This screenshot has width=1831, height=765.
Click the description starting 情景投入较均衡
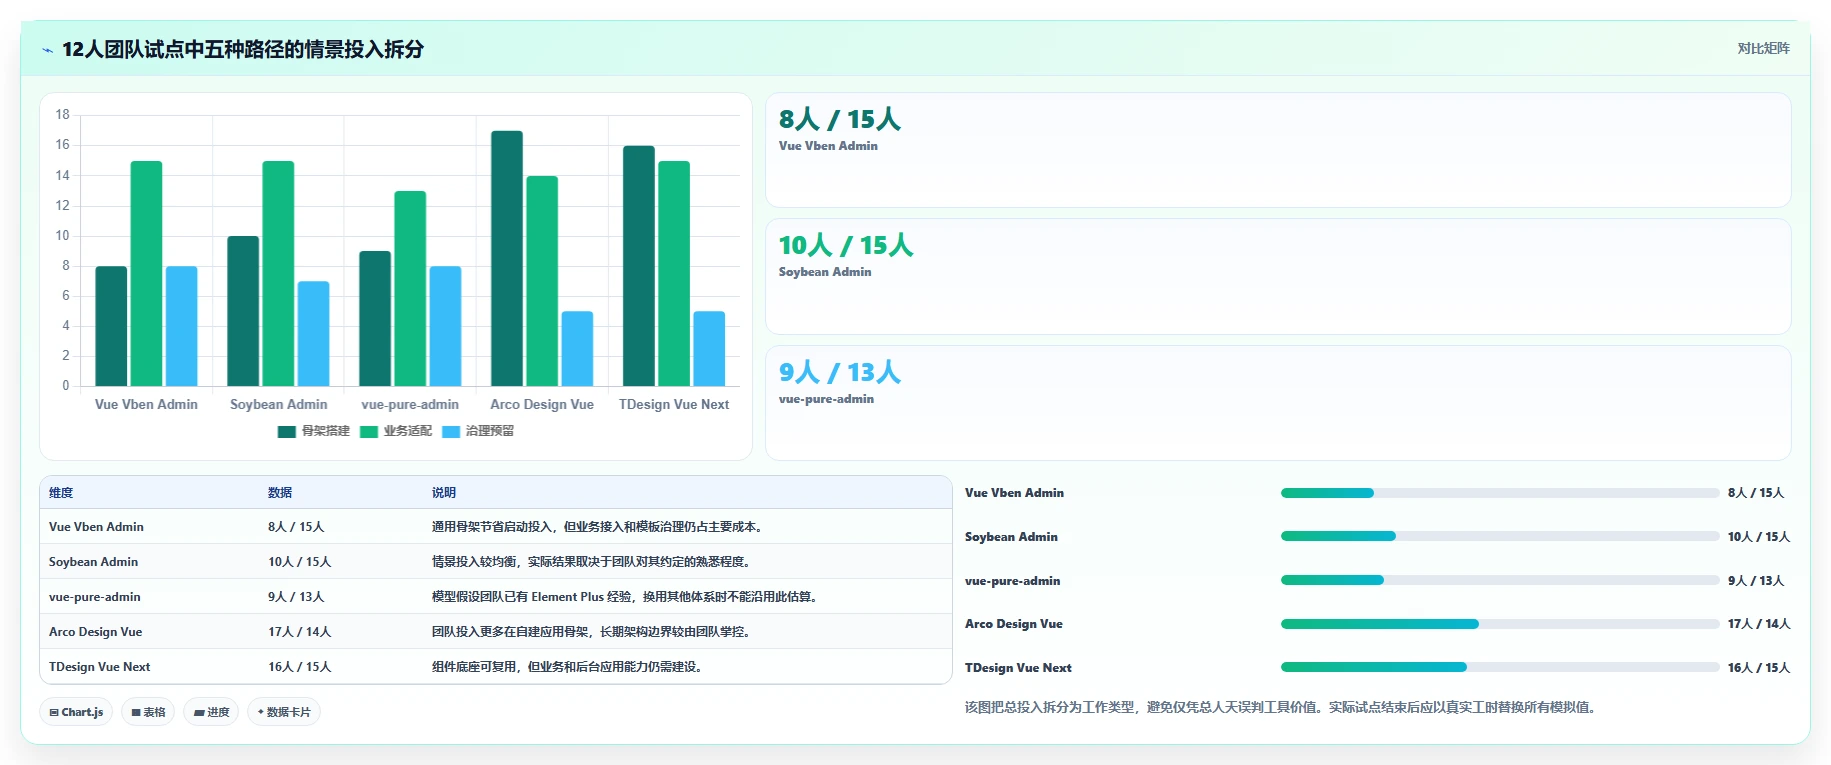[593, 562]
